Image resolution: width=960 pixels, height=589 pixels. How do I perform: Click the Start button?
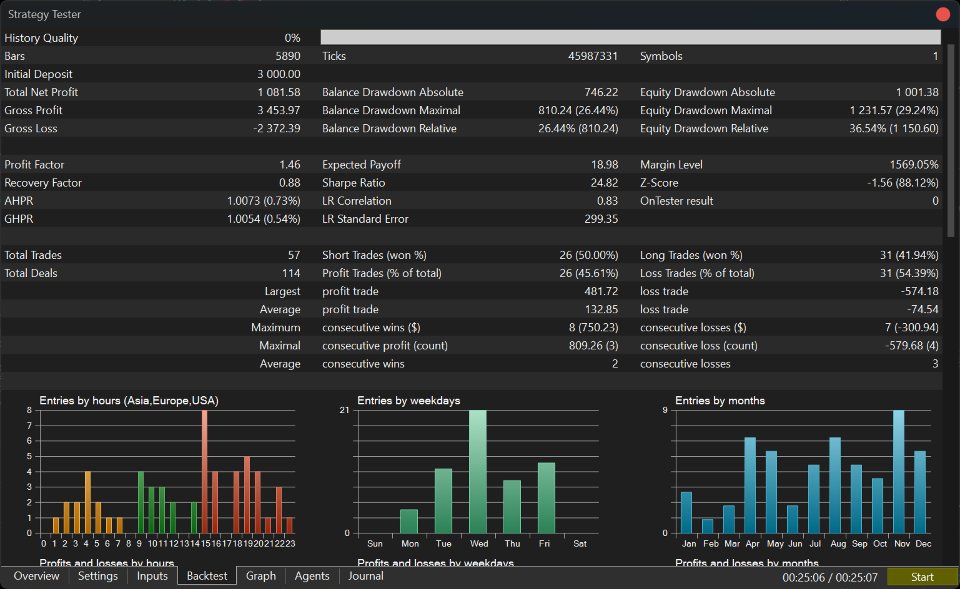pyautogui.click(x=921, y=577)
